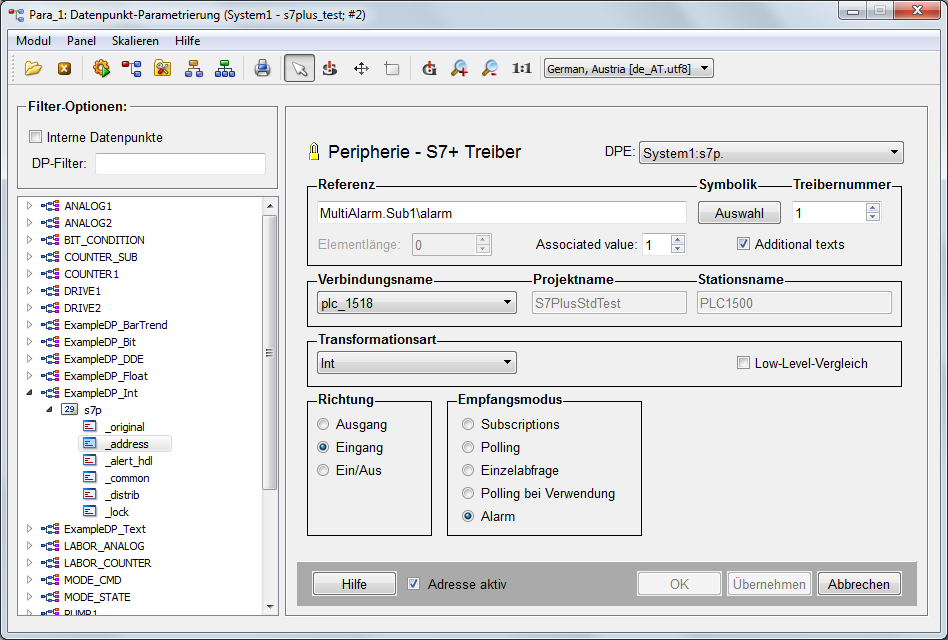Open the Transformationsart Int dropdown
948x640 pixels.
tap(416, 363)
